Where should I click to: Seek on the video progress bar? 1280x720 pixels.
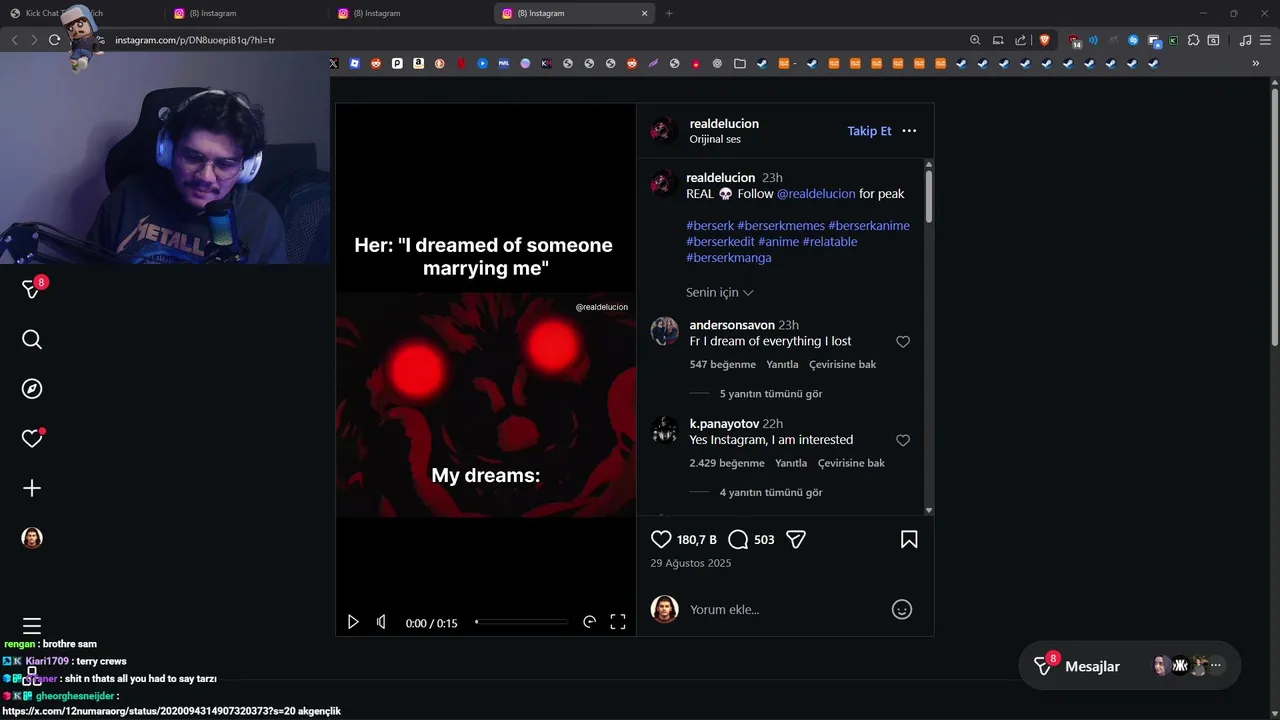coord(521,622)
